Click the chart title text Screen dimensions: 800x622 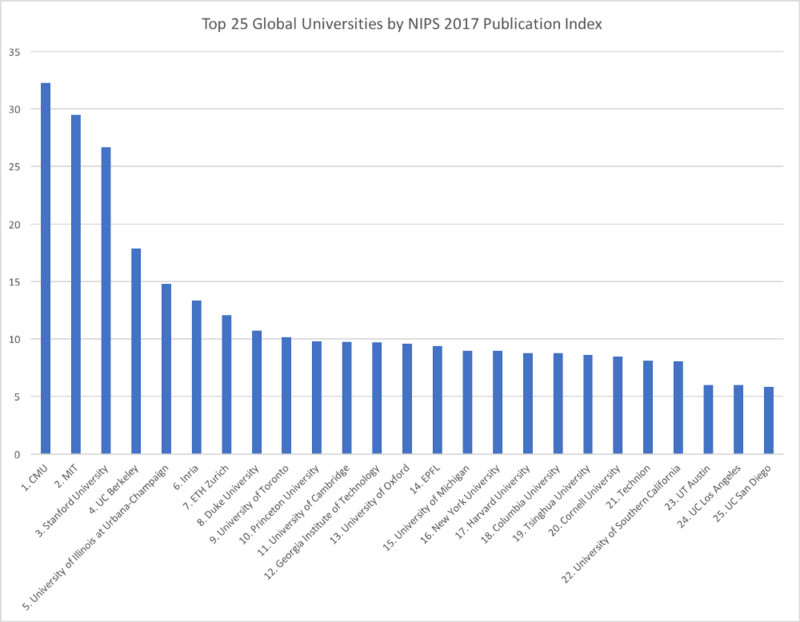[x=402, y=24]
